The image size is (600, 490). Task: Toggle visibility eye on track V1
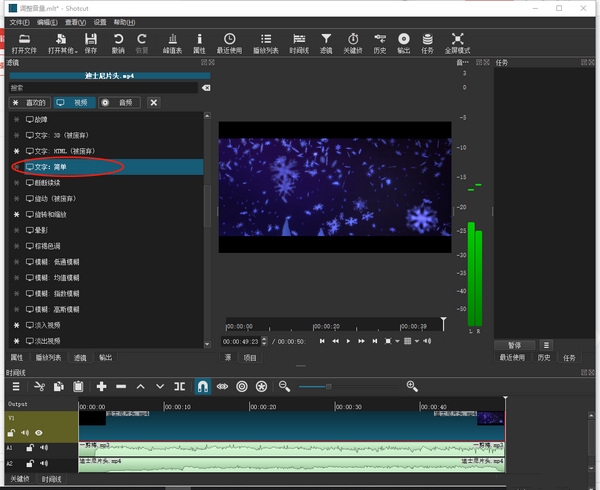point(40,433)
